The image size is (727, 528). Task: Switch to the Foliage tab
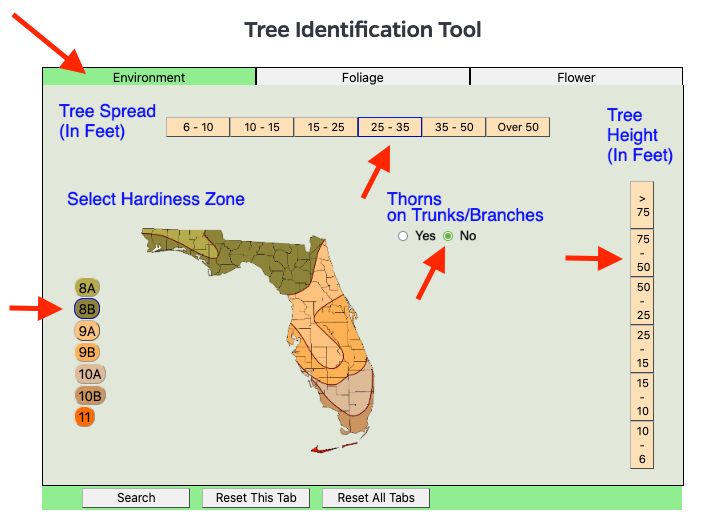(362, 77)
